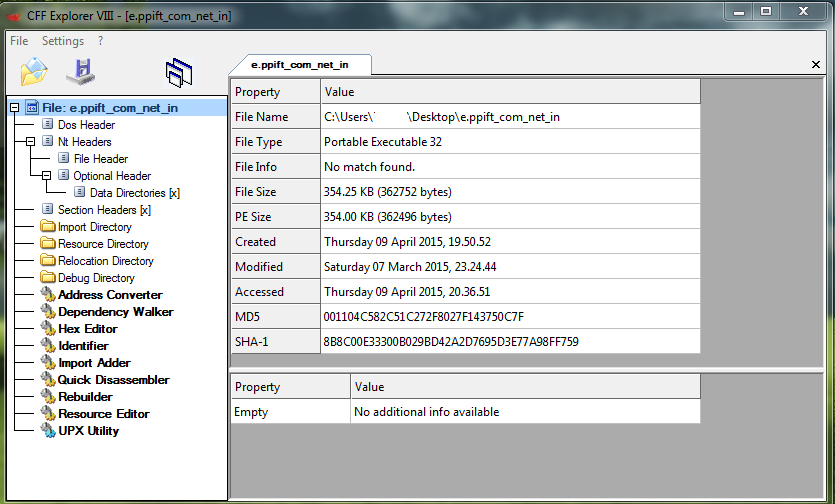Click the Import Directory folder icon

(x=48, y=226)
